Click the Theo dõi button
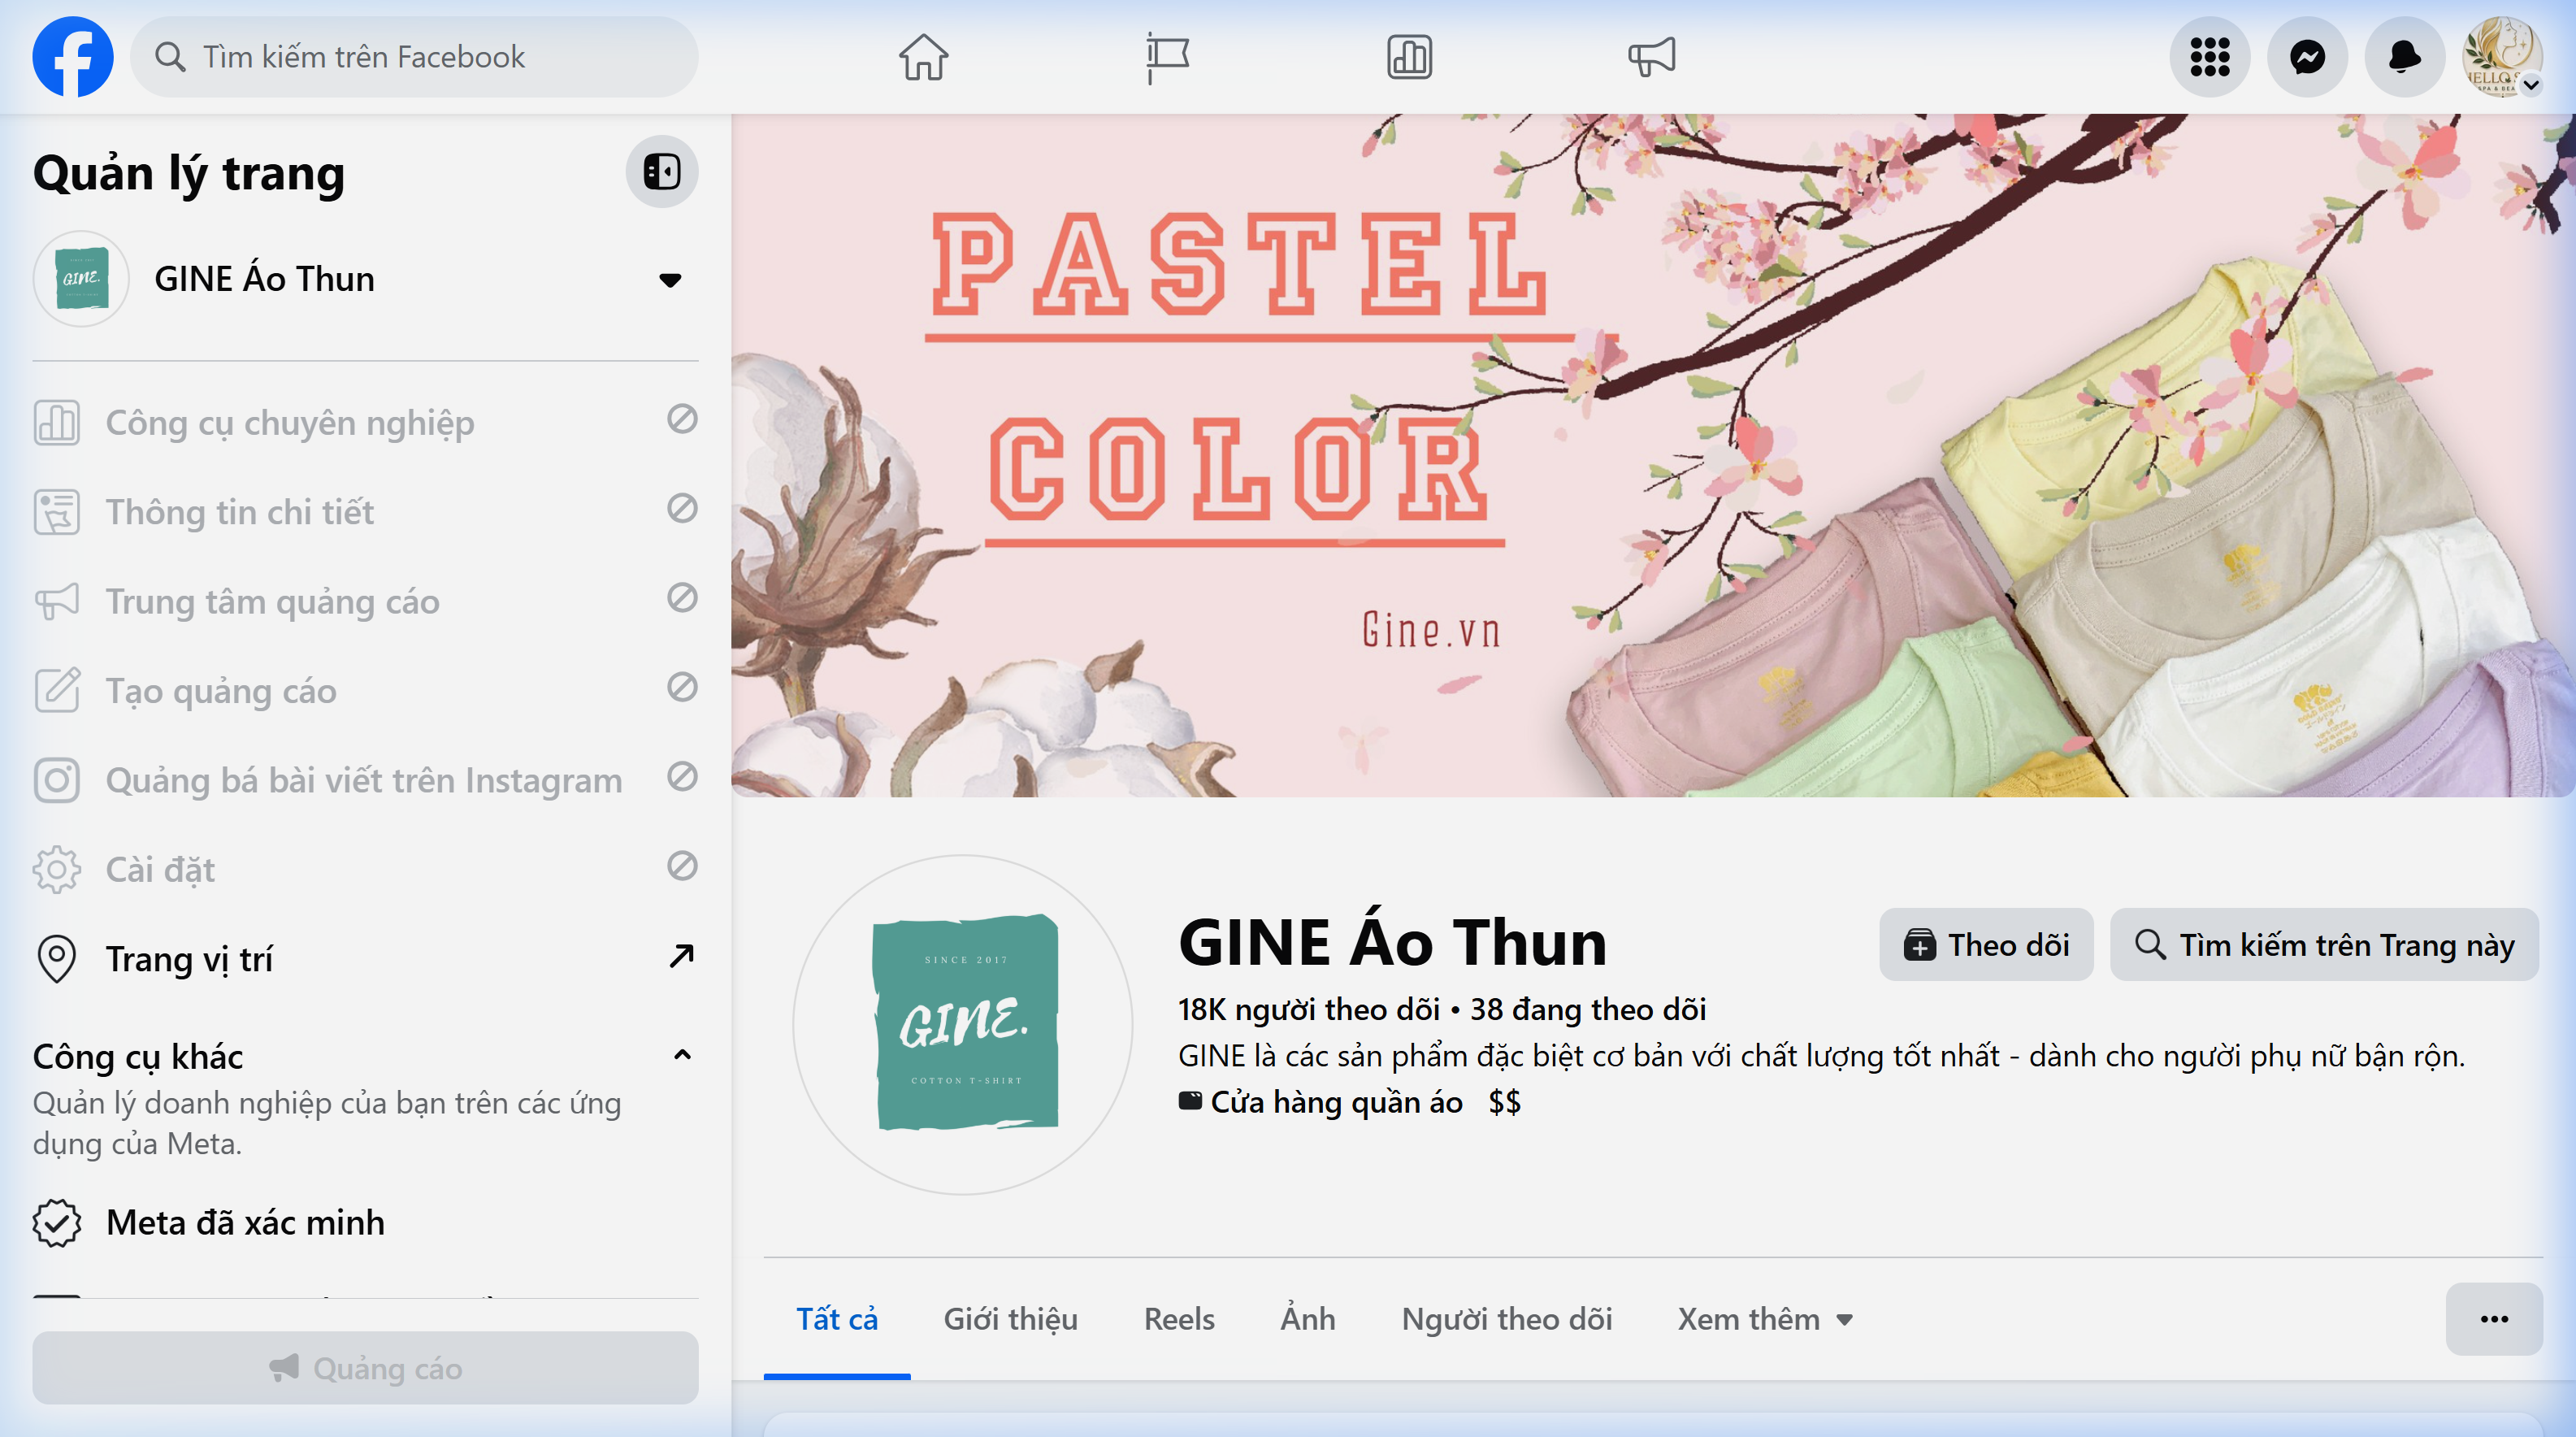The height and width of the screenshot is (1437, 2576). pos(1986,945)
